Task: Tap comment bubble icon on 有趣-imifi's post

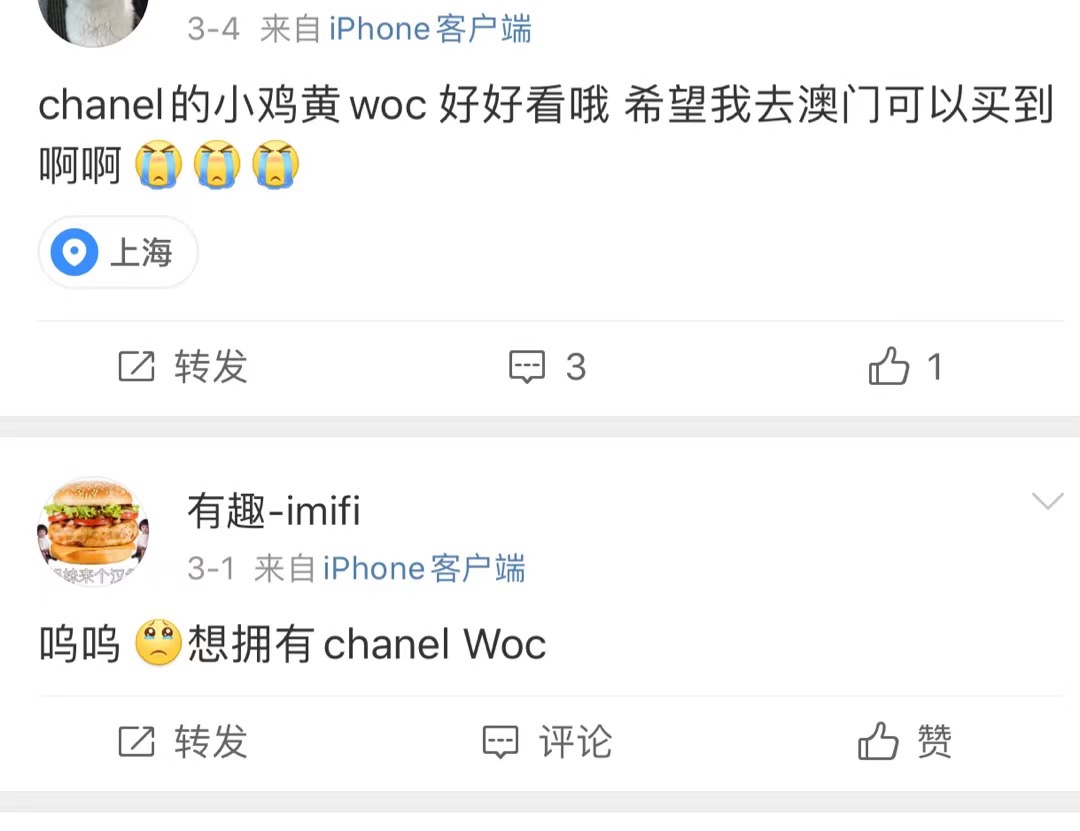Action: pyautogui.click(x=500, y=742)
